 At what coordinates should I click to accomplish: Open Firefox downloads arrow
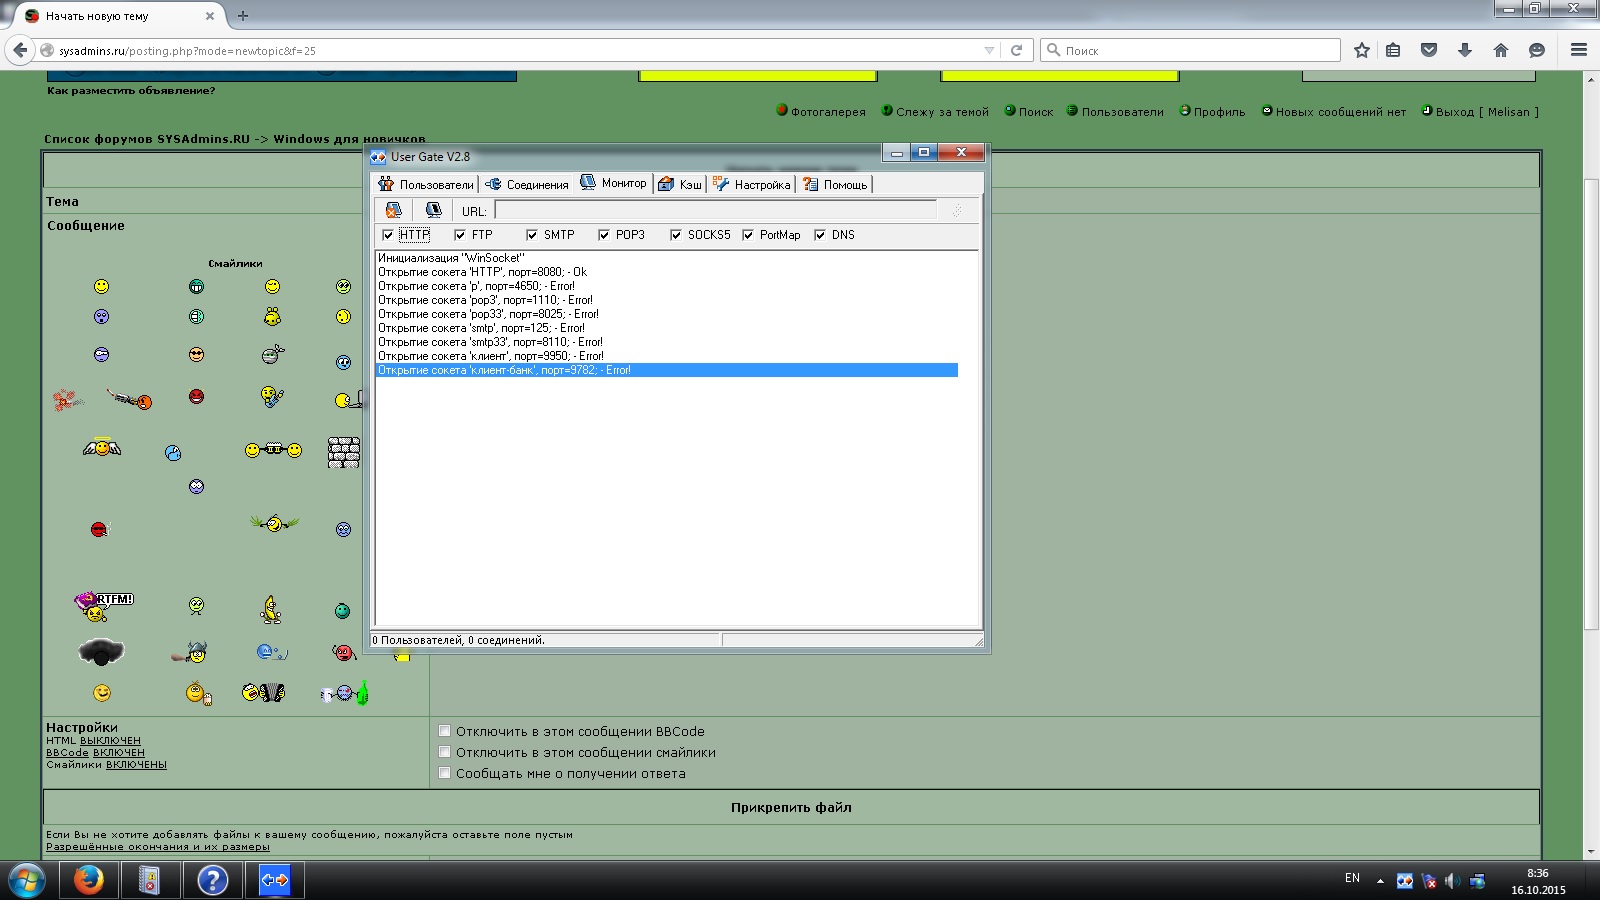click(x=1465, y=50)
